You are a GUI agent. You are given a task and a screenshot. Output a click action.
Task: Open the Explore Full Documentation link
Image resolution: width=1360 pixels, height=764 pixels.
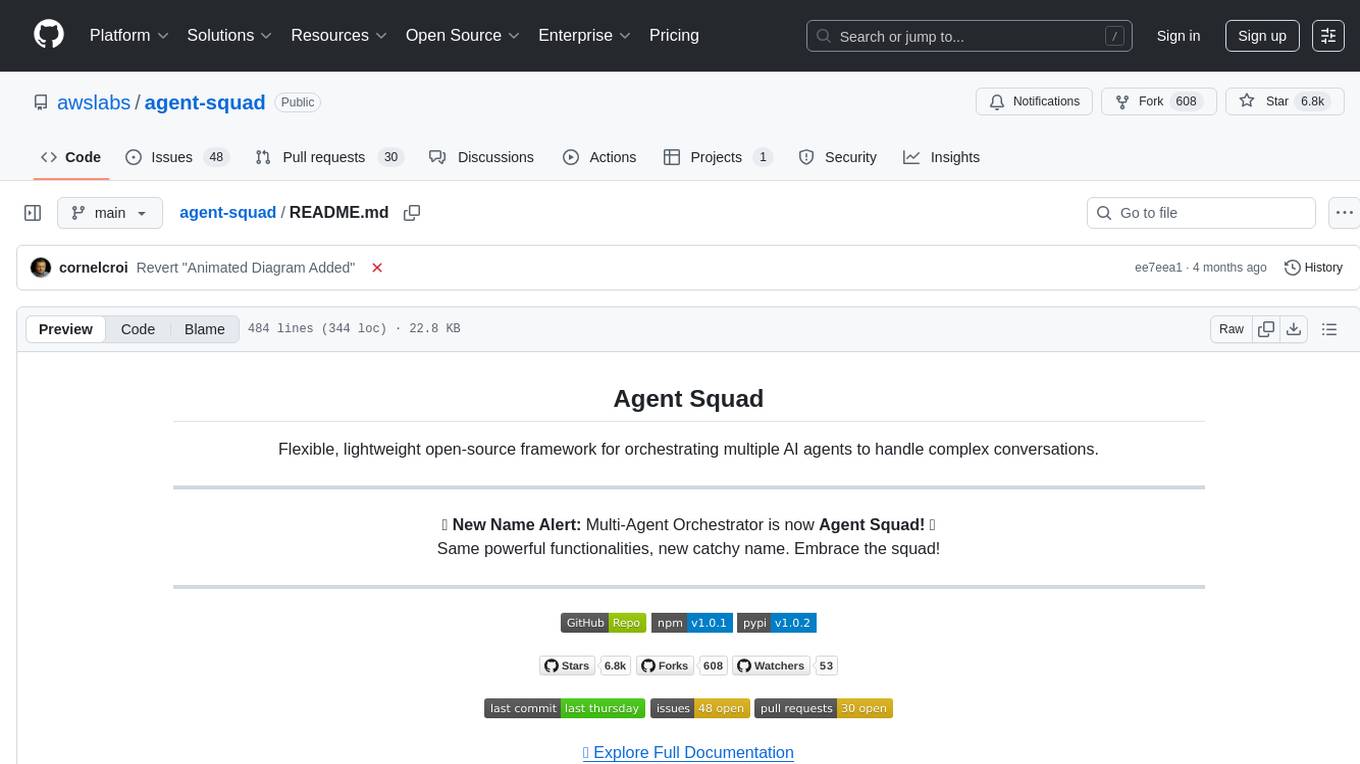[x=688, y=752]
